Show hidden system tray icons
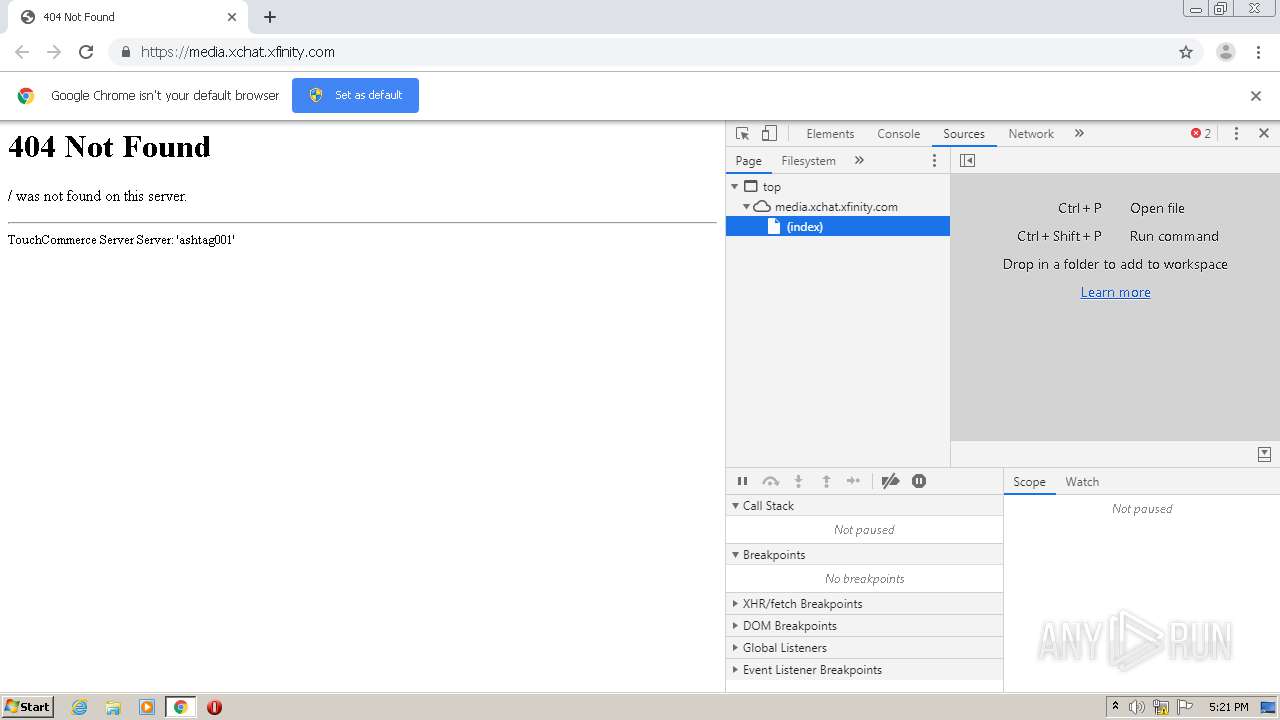Image resolution: width=1280 pixels, height=720 pixels. click(1115, 707)
